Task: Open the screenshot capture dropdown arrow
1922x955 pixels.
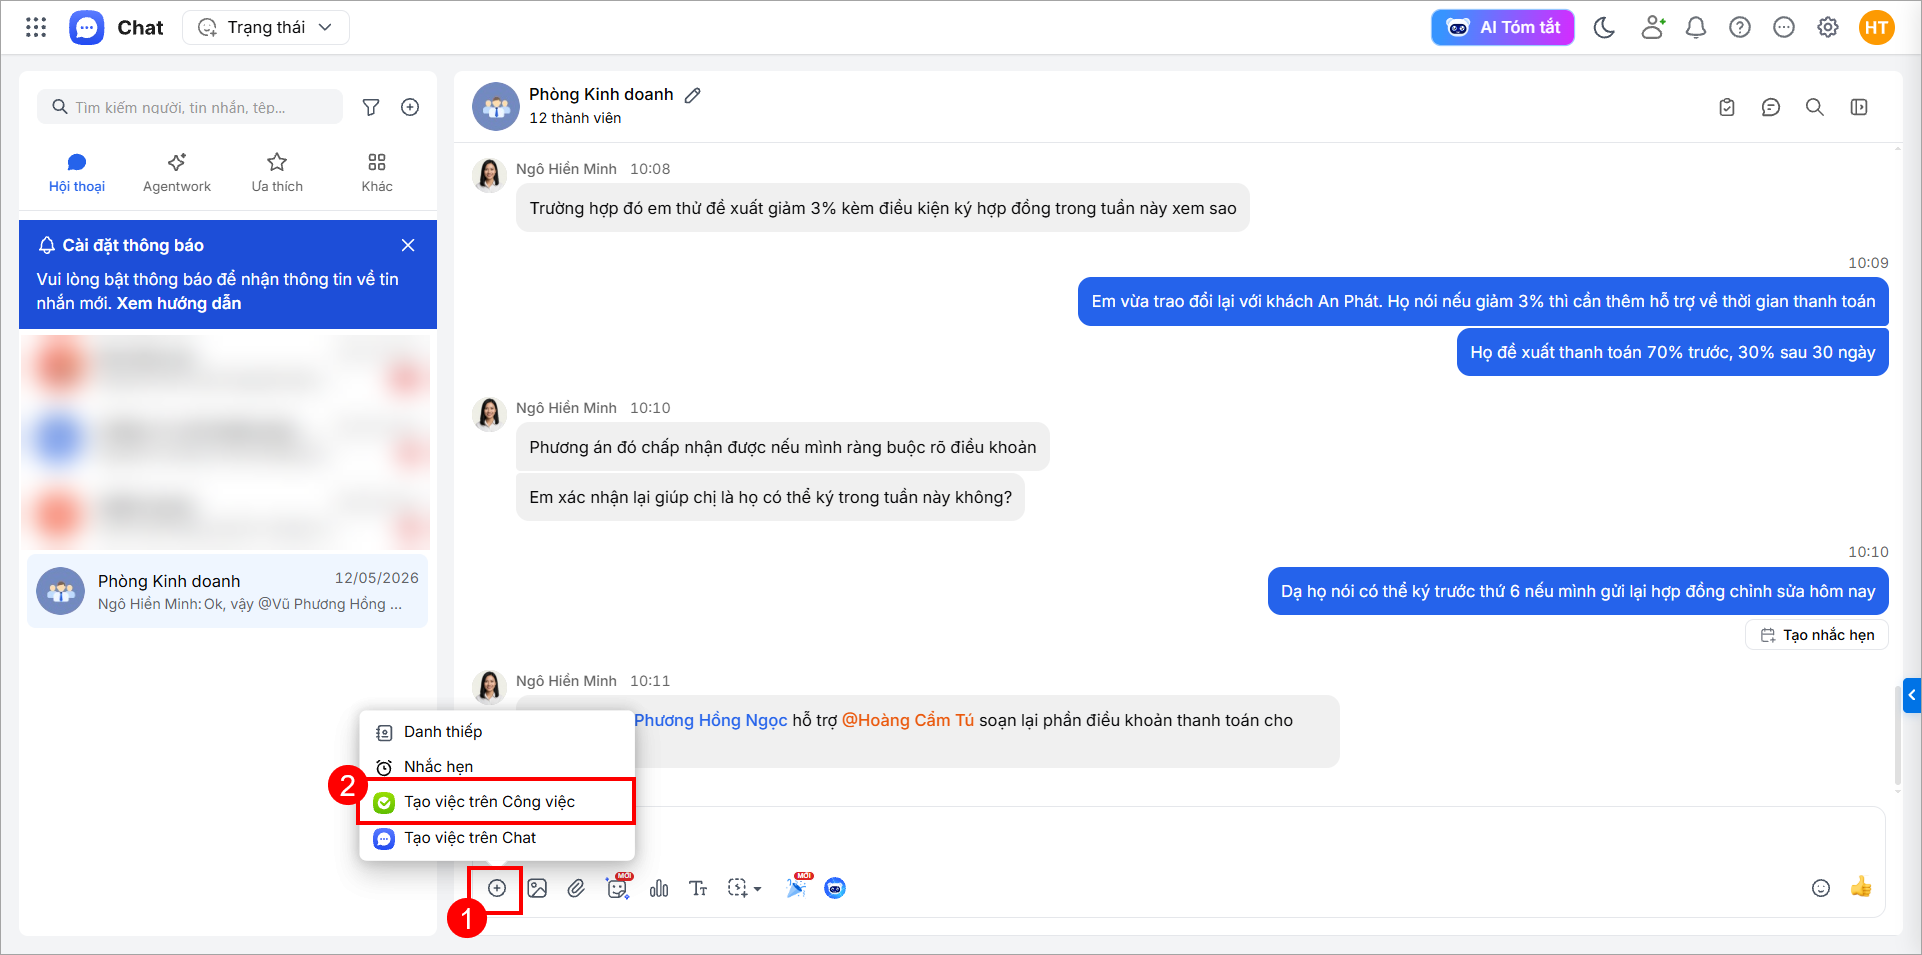Action: click(x=757, y=889)
